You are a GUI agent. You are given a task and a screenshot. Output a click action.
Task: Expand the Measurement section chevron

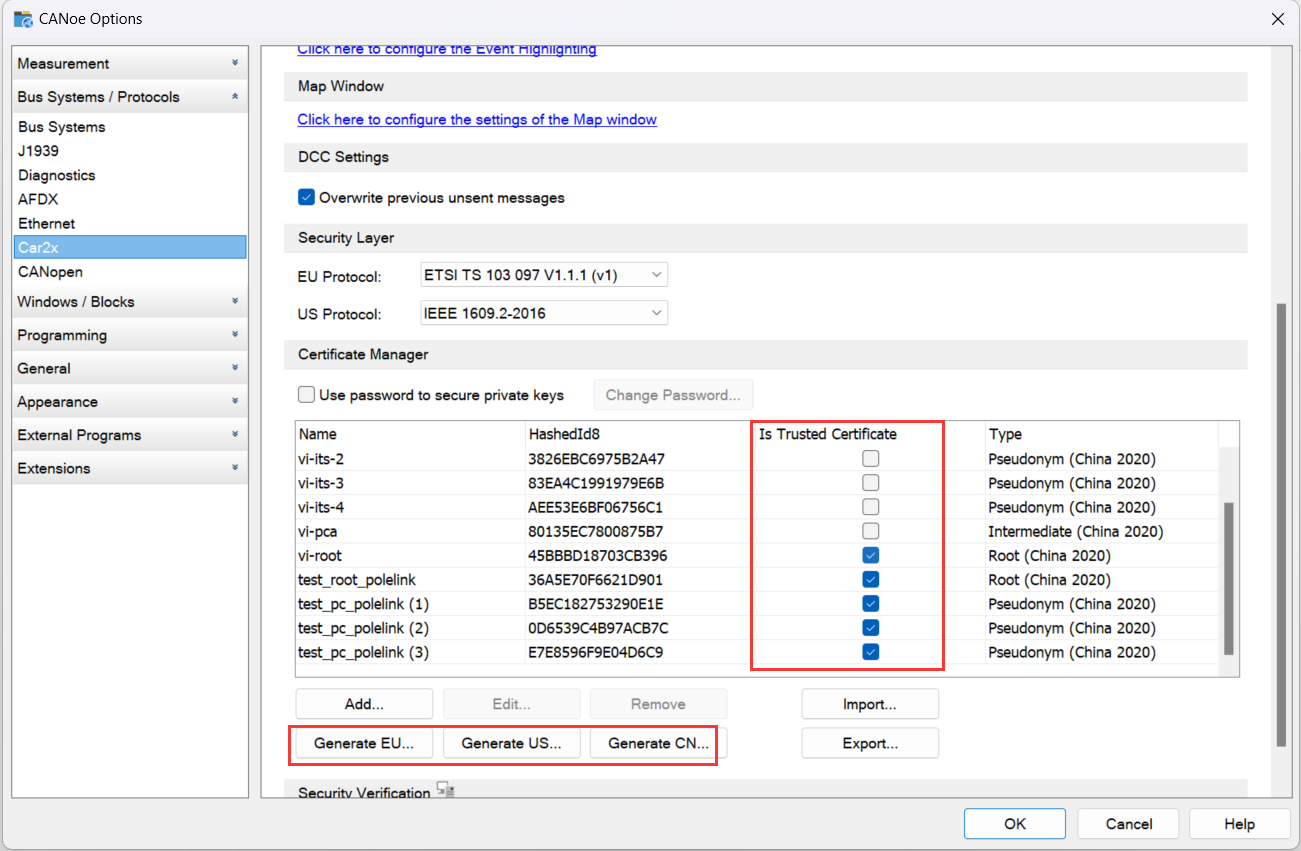pyautogui.click(x=235, y=63)
